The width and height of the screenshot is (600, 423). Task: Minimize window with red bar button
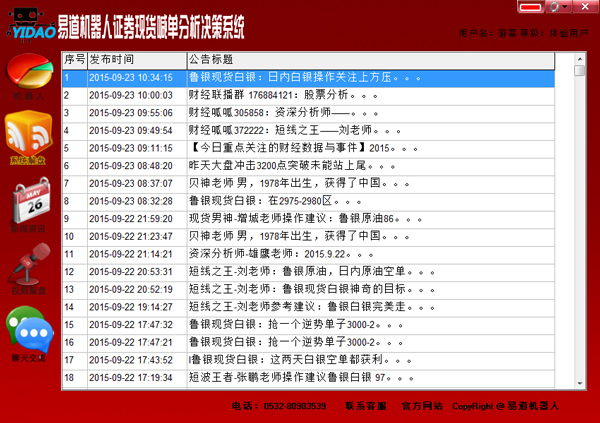pyautogui.click(x=530, y=7)
